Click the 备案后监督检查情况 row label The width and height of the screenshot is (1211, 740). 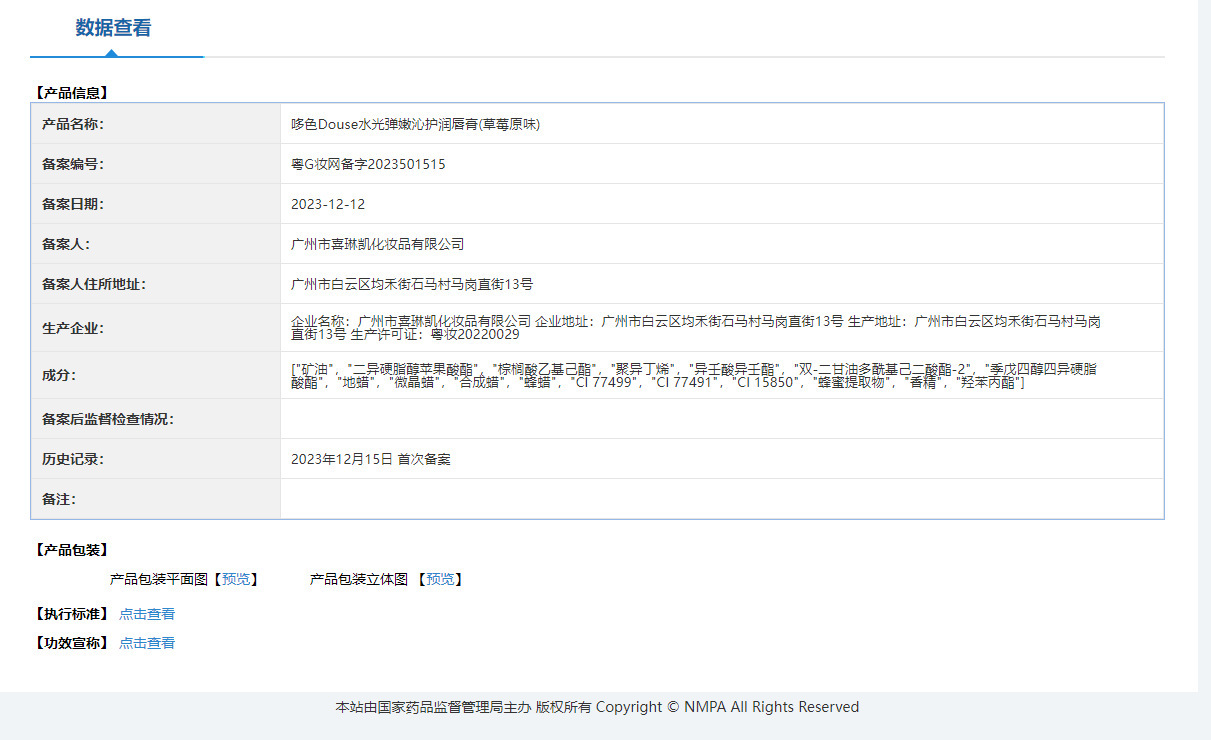click(x=107, y=419)
